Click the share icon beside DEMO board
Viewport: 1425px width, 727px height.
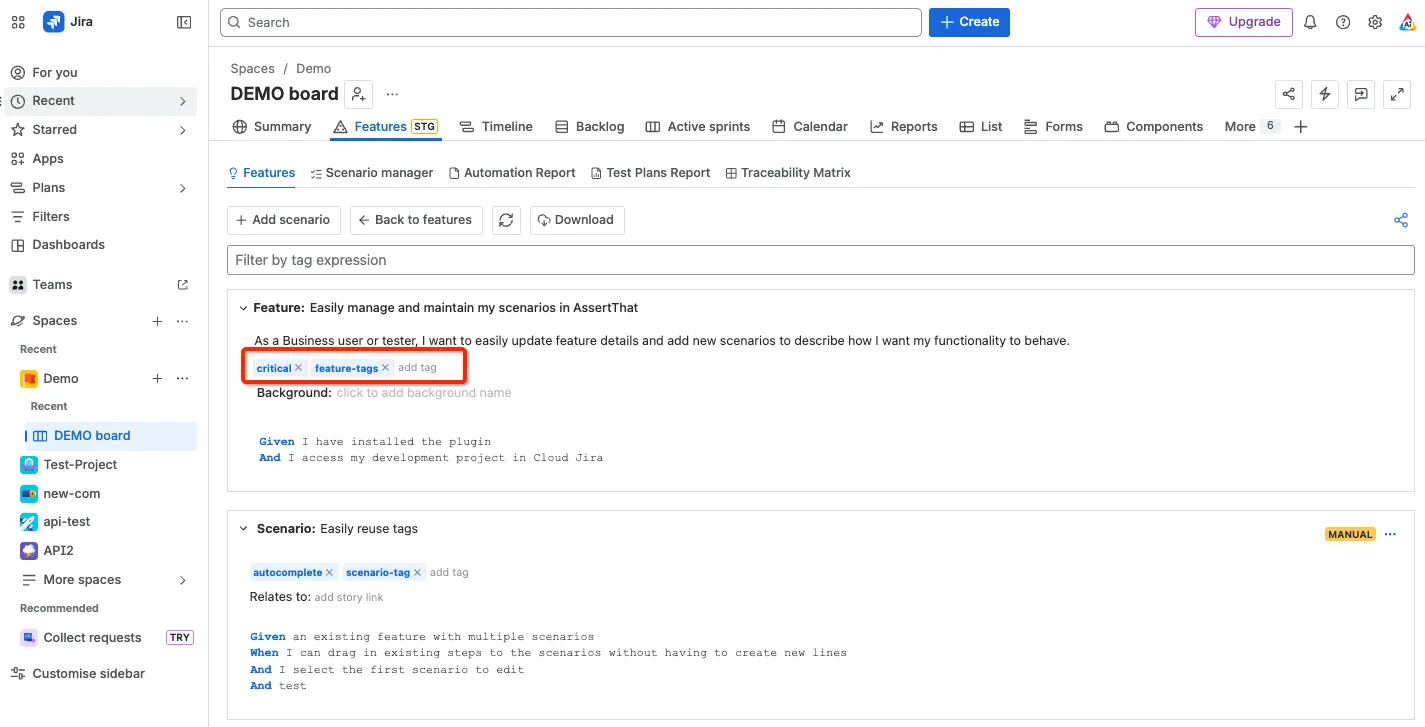[x=1289, y=94]
